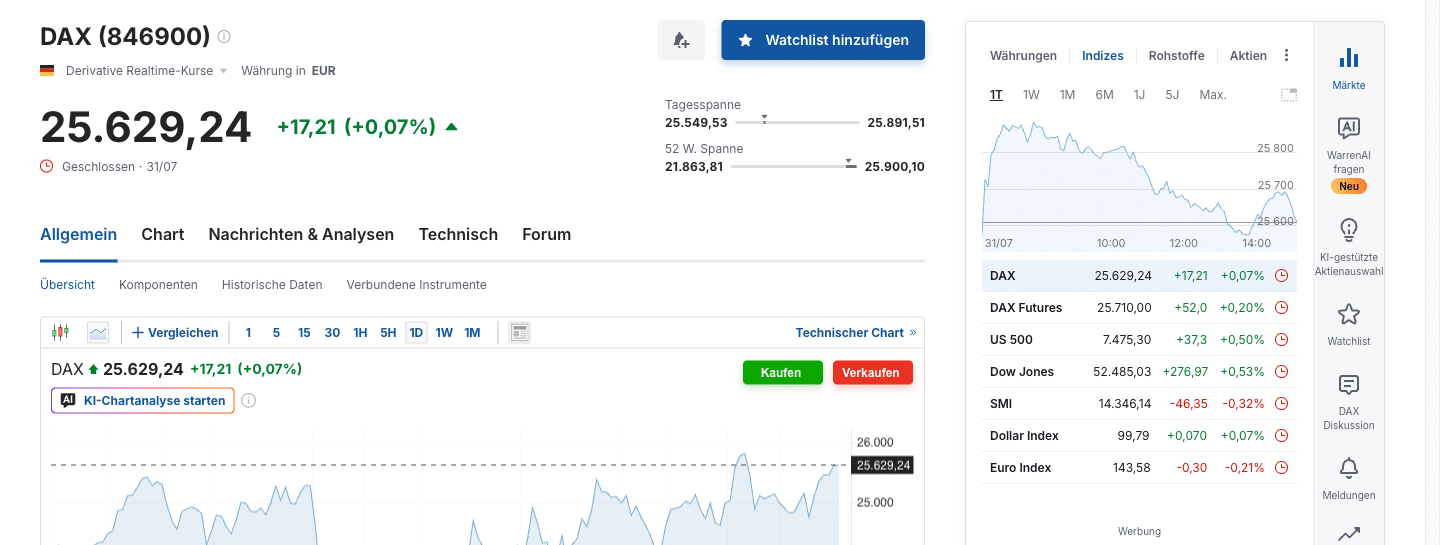Image resolution: width=1440 pixels, height=545 pixels.
Task: Open the Allgemein tab
Action: tap(78, 234)
